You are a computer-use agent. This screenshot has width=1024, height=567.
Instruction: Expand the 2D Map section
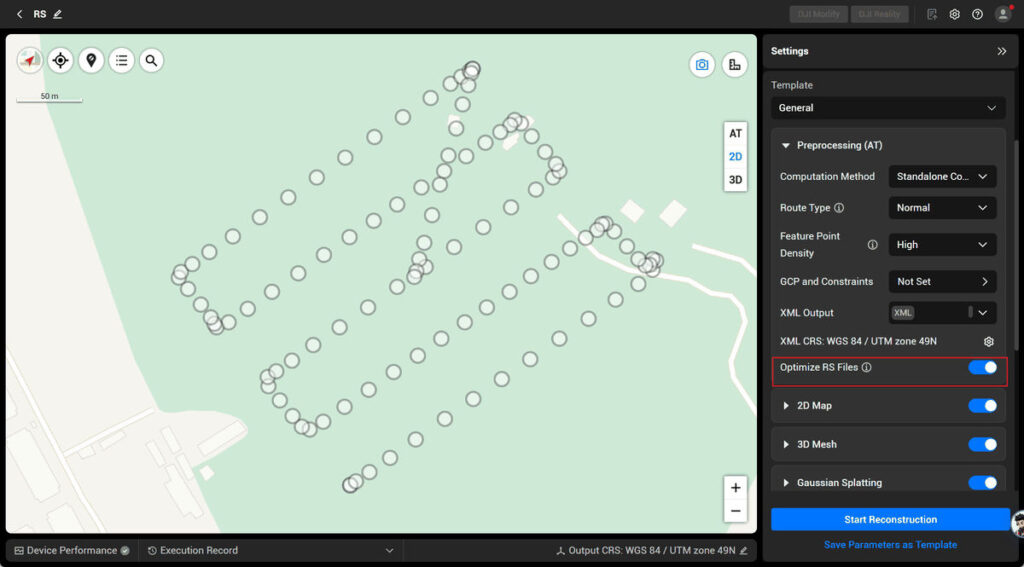coord(786,406)
